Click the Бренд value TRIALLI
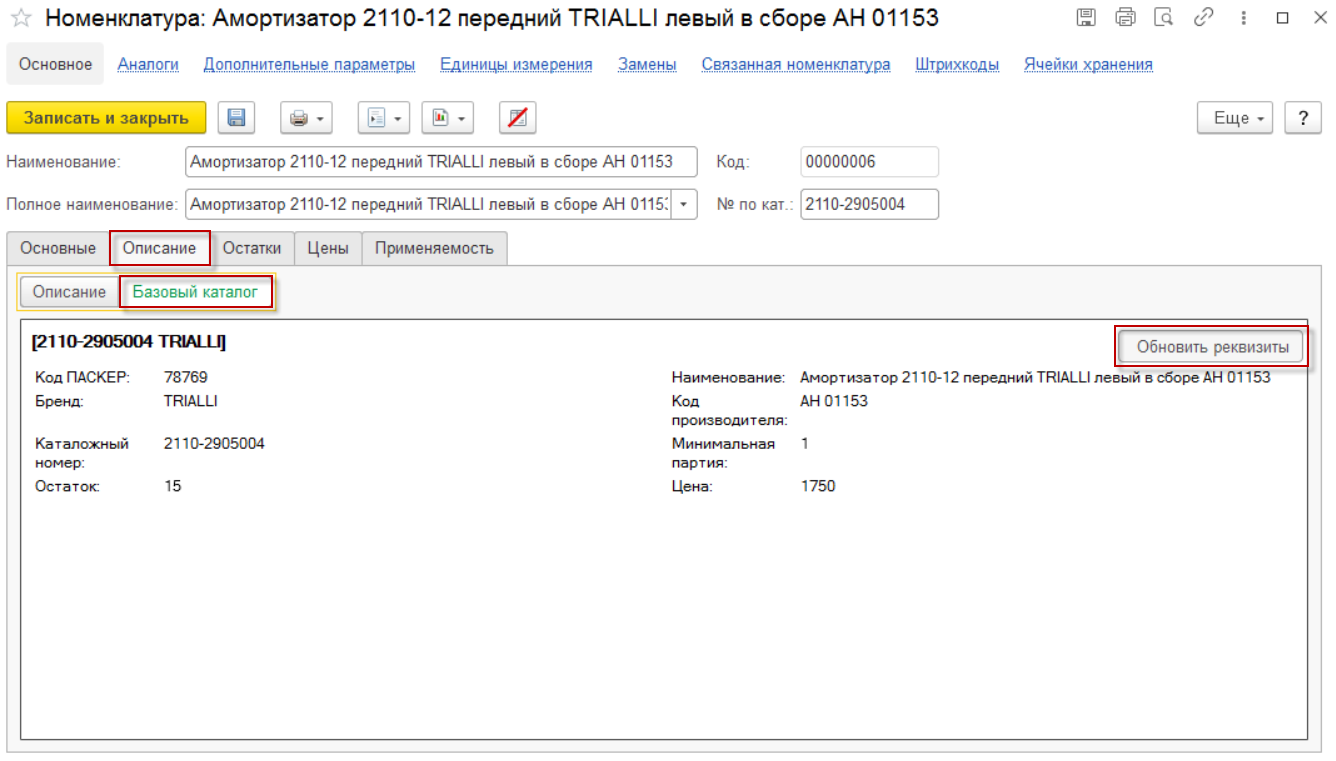Screen dimensions: 1336x761 [x=191, y=401]
